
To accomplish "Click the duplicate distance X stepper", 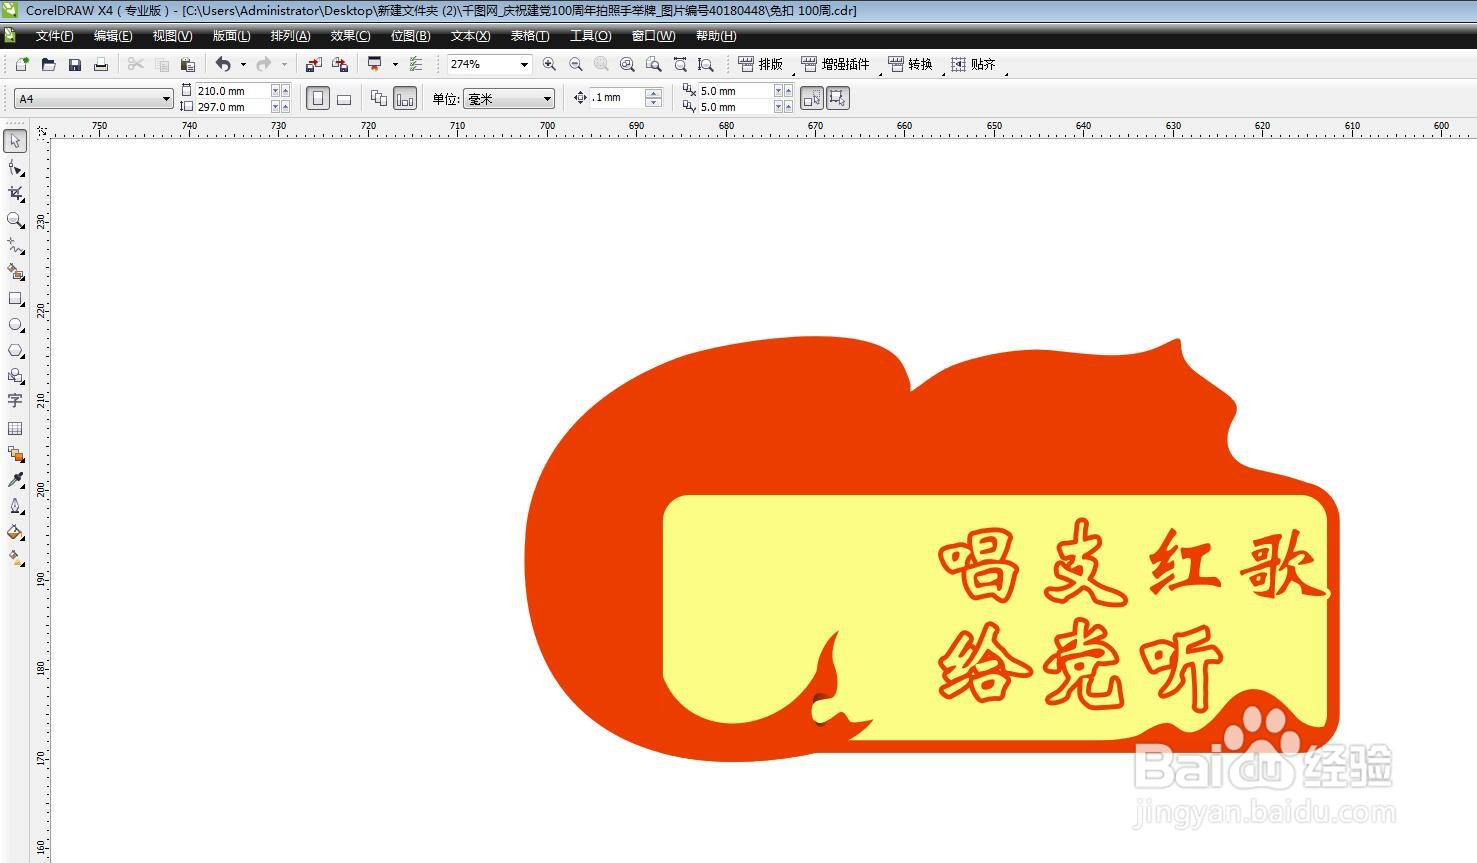I will pyautogui.click(x=784, y=91).
